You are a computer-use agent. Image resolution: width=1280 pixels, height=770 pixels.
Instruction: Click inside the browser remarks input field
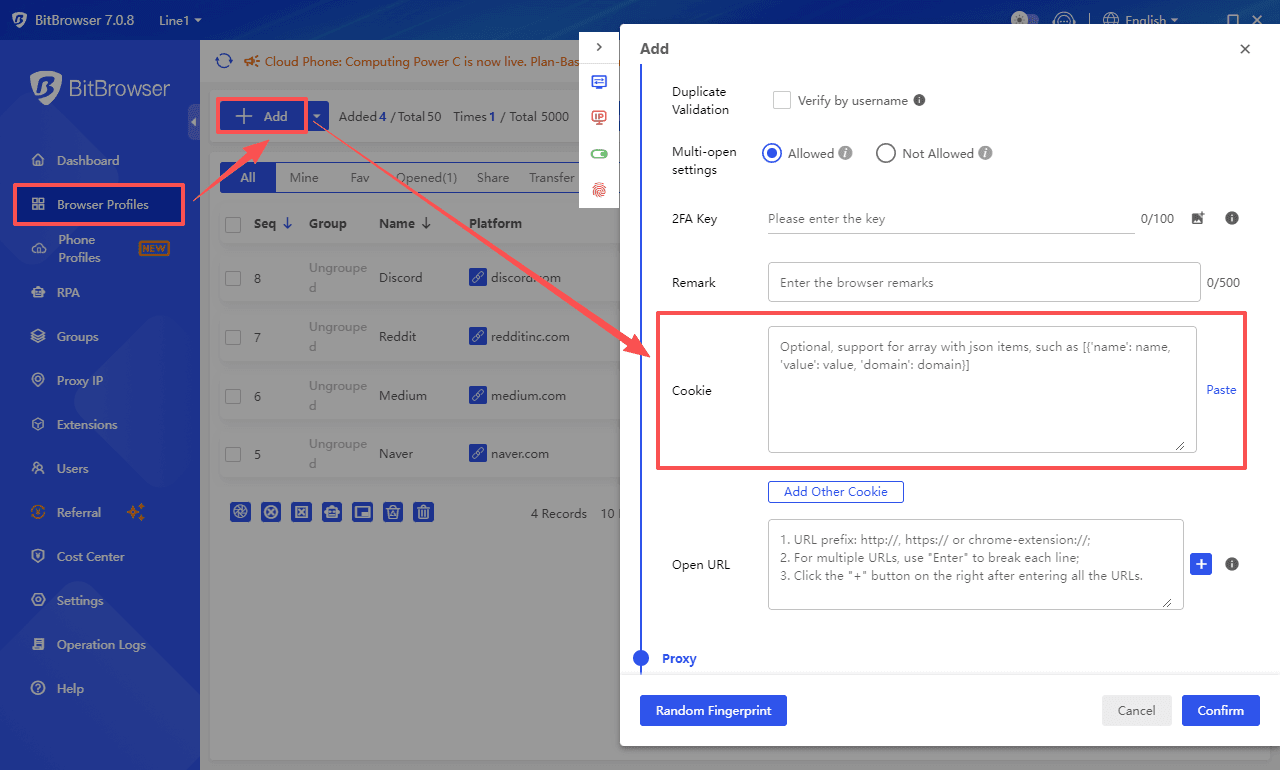(x=983, y=282)
